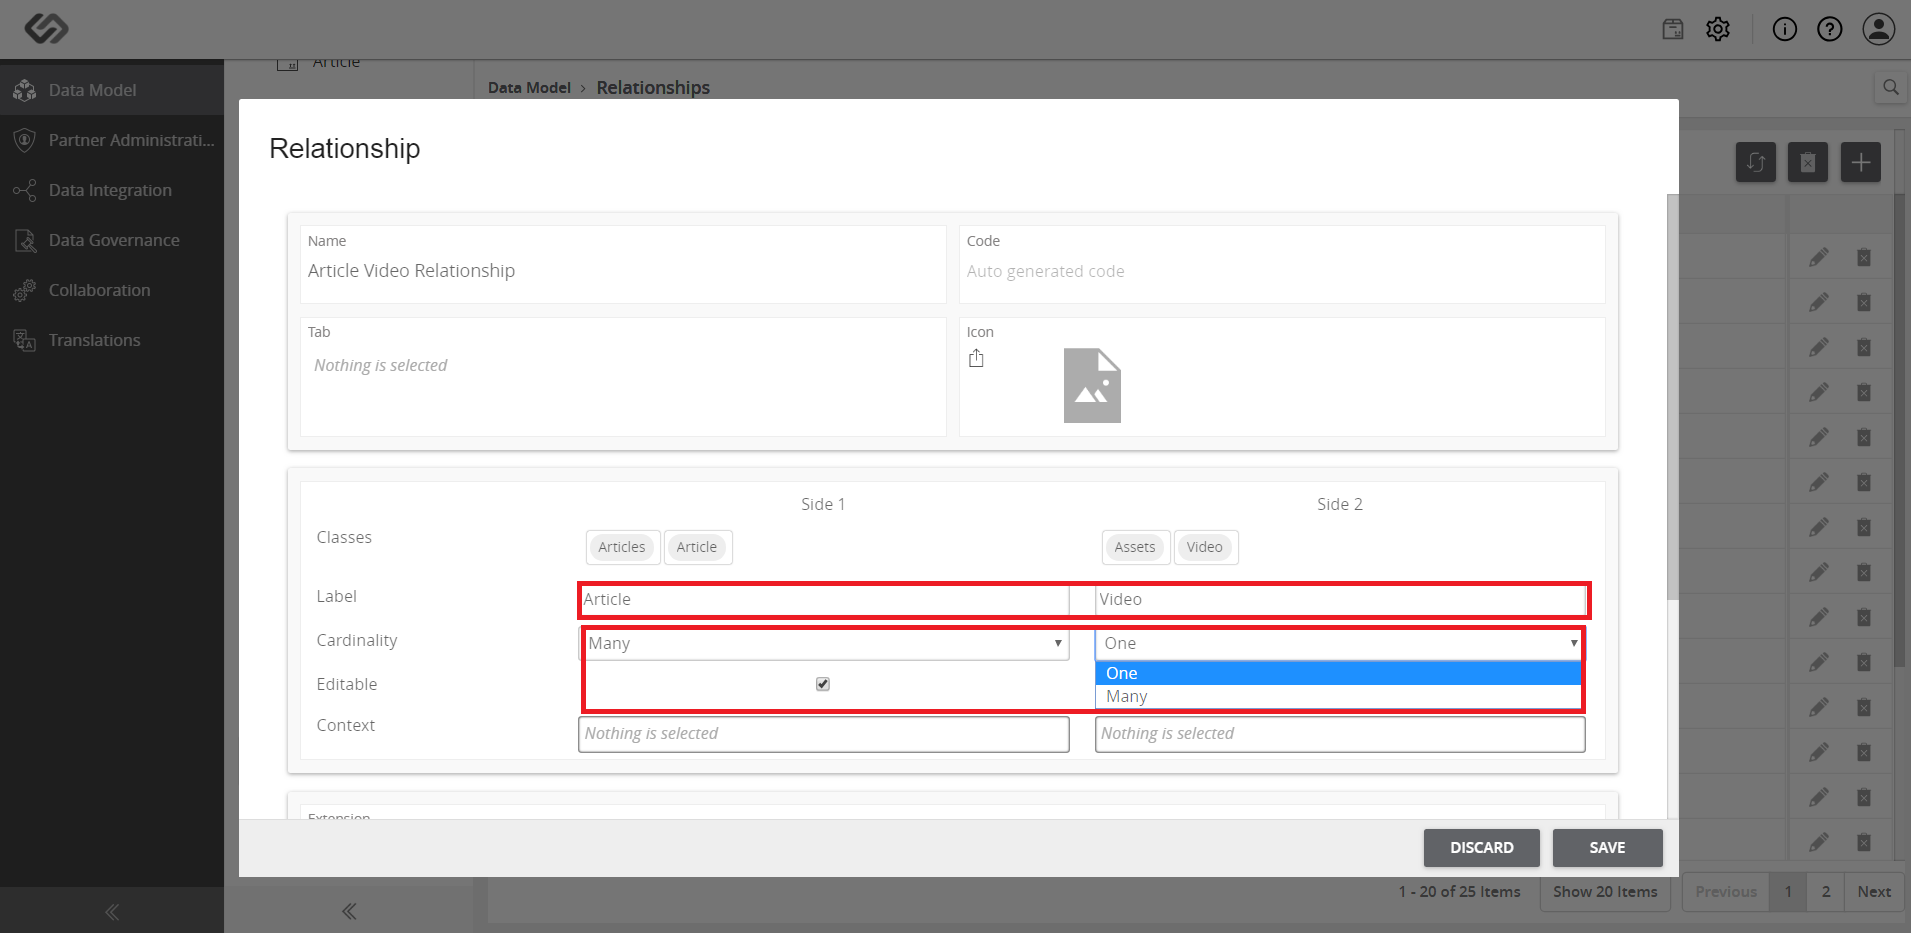Click the placeholder image thumbnail
Screen dimensions: 1911x933
click(1092, 385)
